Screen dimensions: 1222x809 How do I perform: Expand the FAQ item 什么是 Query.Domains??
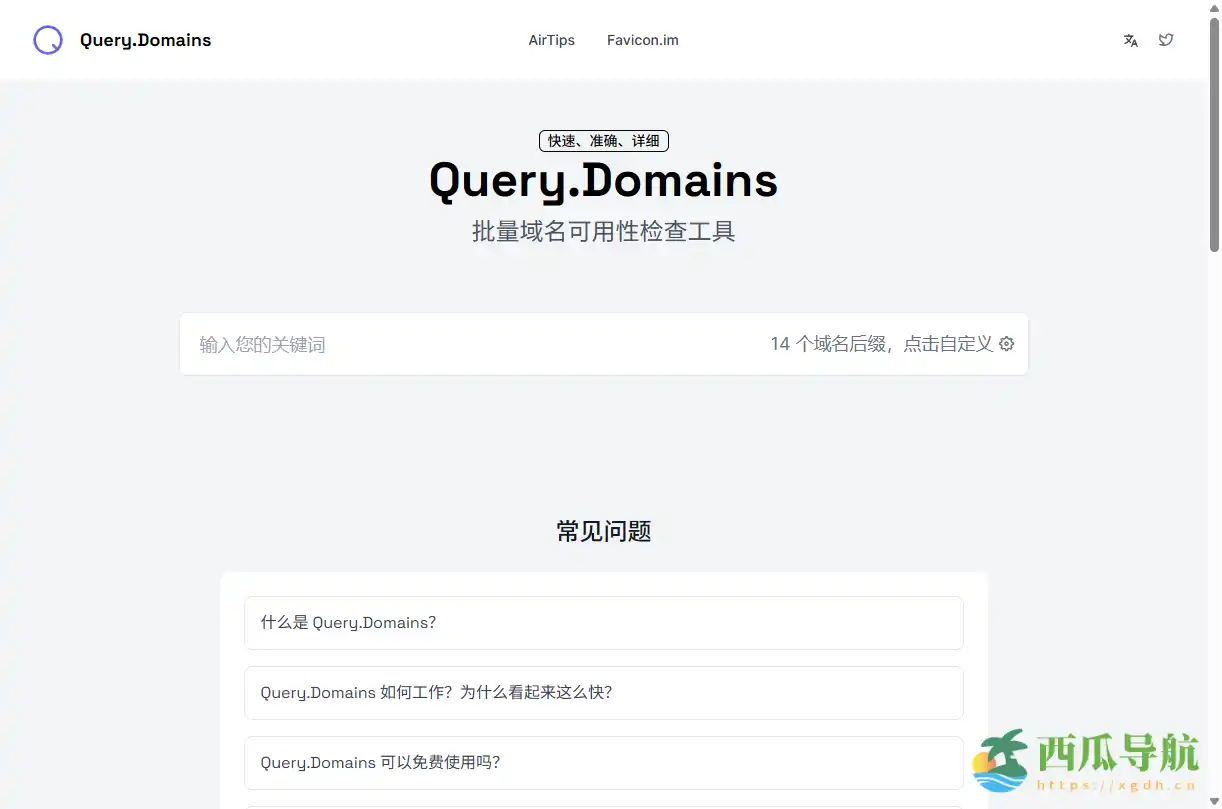point(603,622)
